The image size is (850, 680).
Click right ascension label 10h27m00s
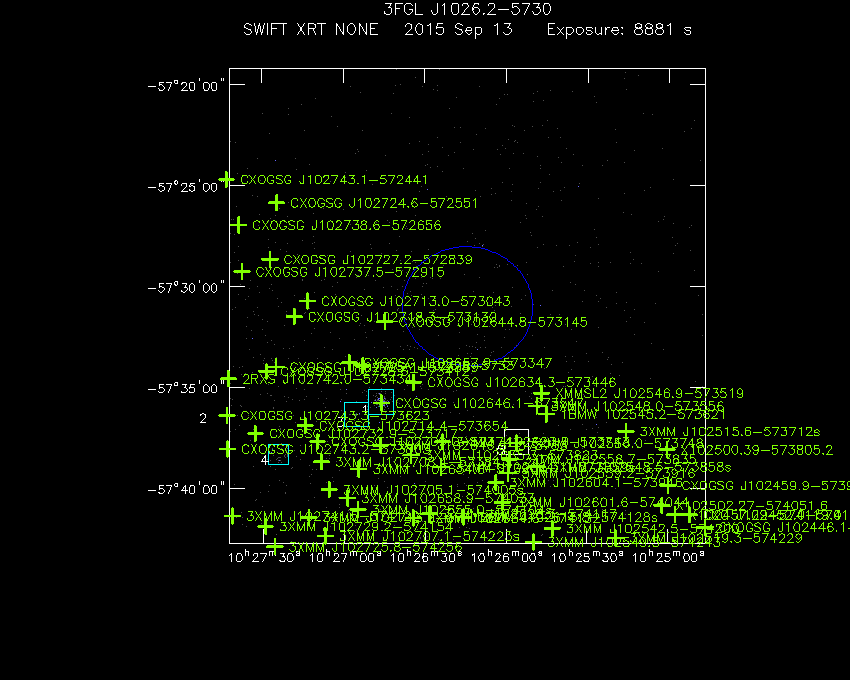pos(345,557)
